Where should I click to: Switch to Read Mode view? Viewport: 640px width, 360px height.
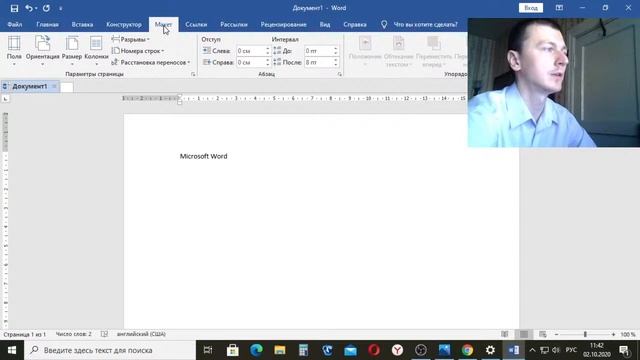(x=505, y=334)
